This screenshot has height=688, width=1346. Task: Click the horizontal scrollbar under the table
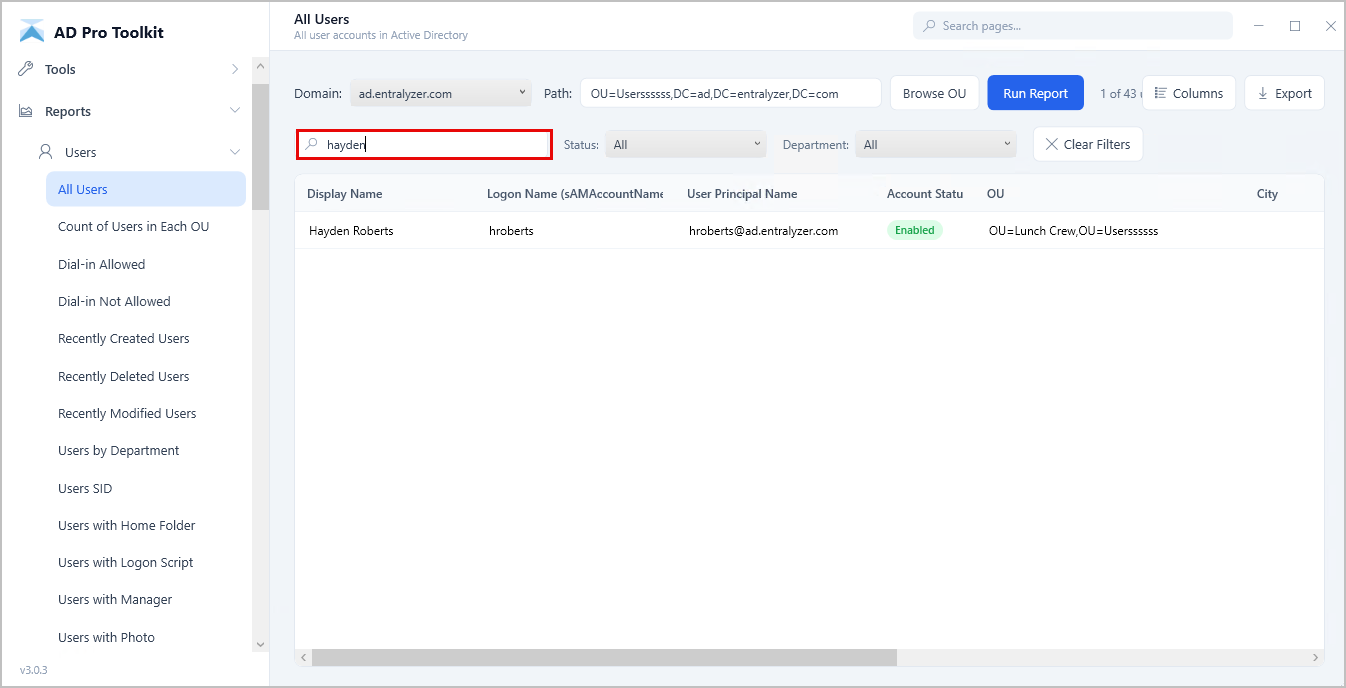tap(604, 657)
